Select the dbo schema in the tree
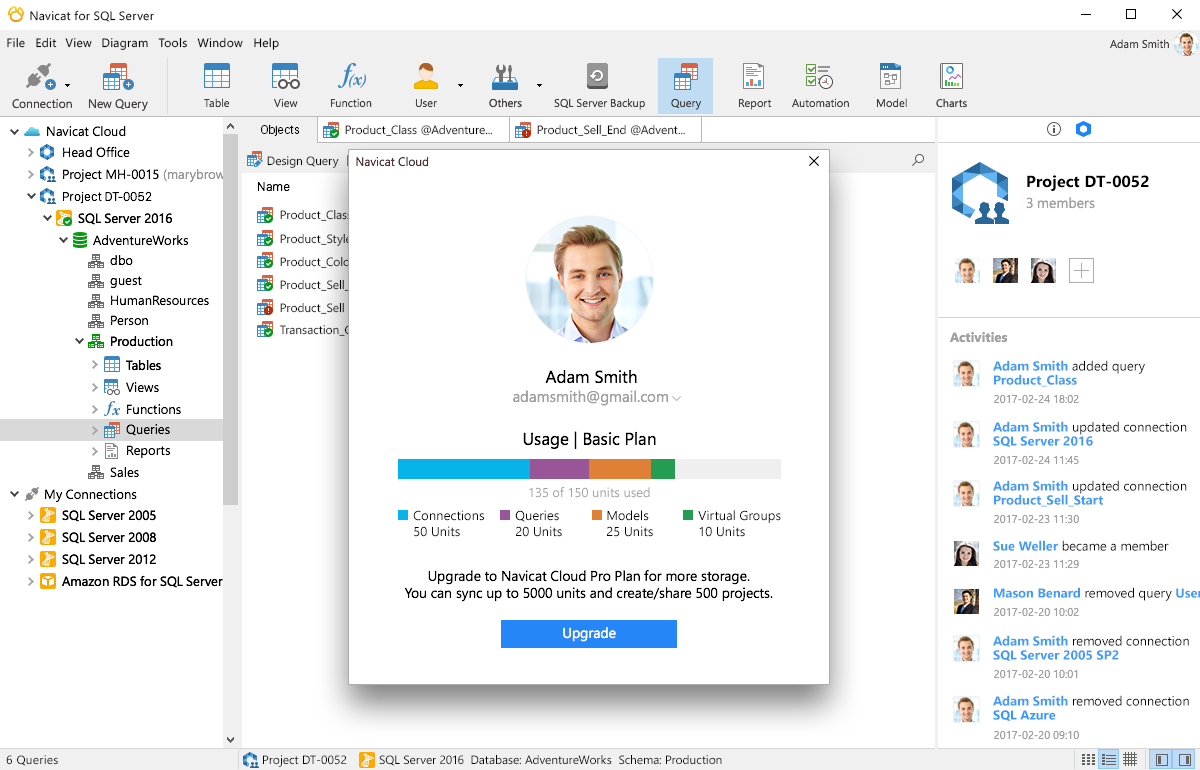 pos(121,260)
